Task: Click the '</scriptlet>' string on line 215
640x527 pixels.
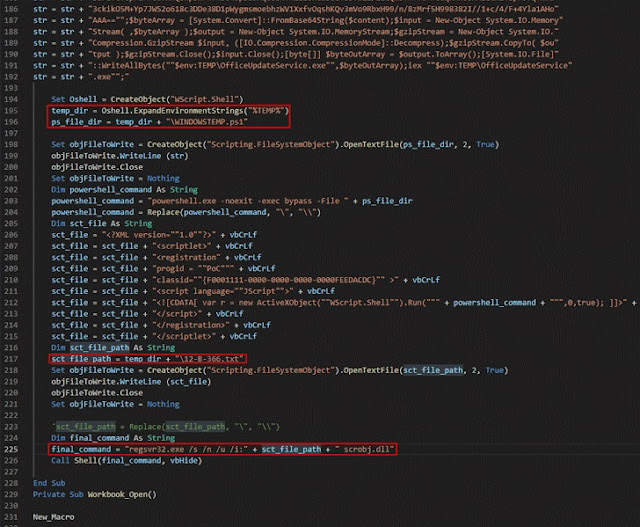Action: pos(184,336)
